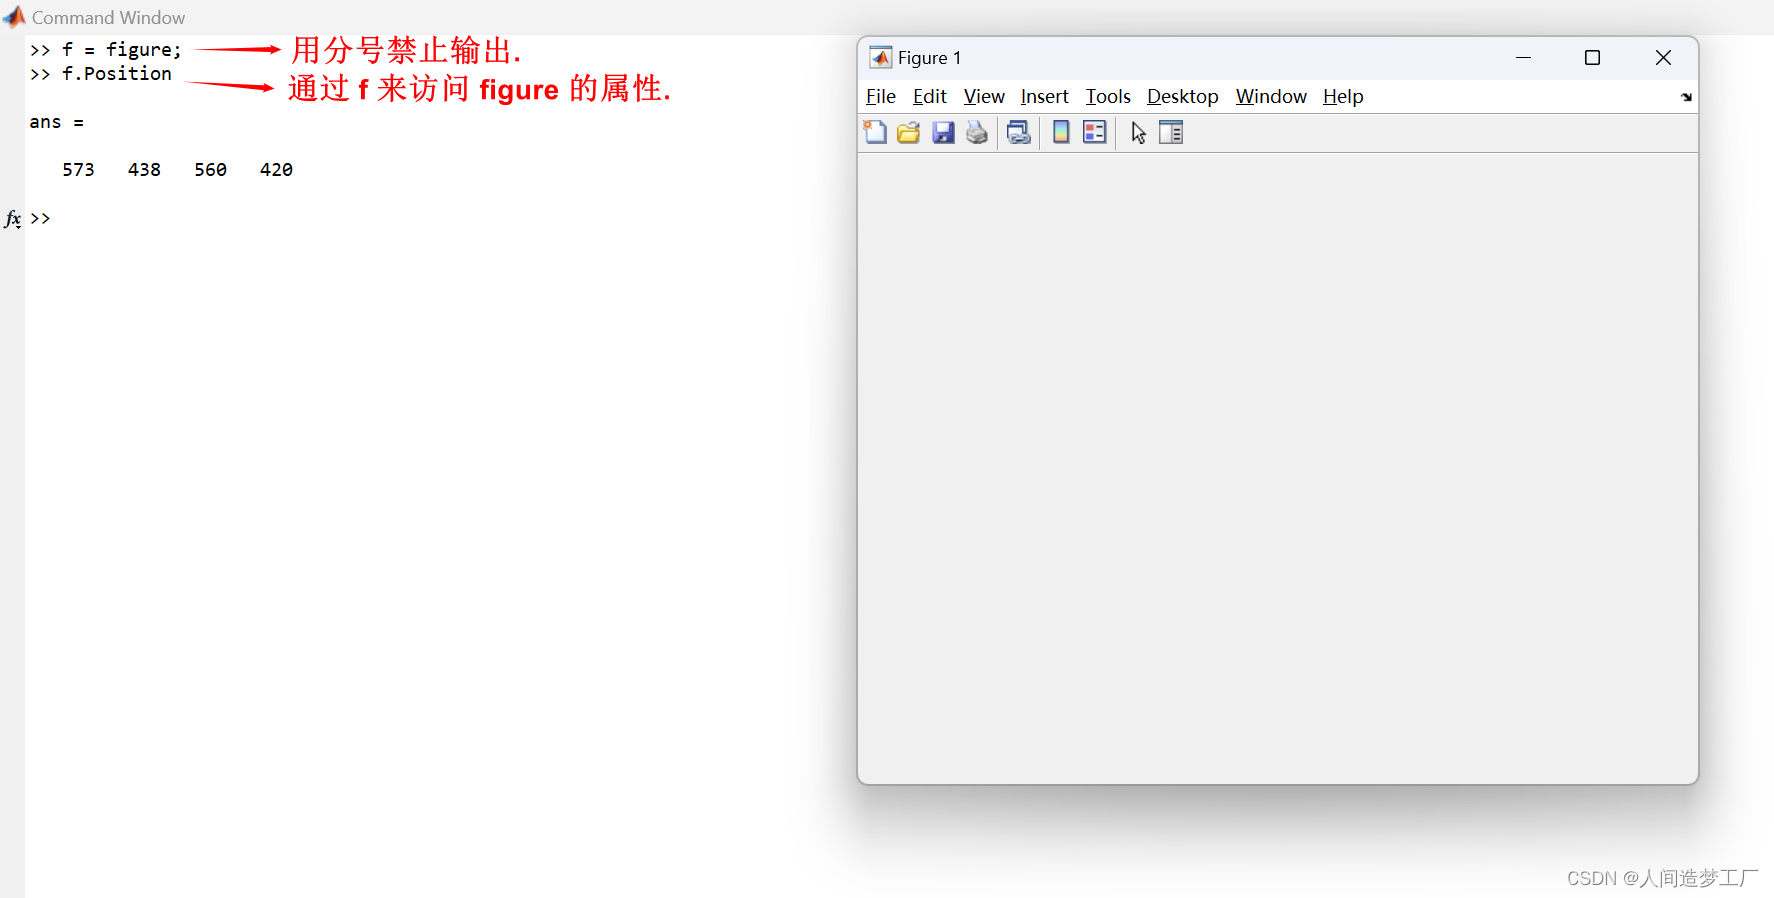The height and width of the screenshot is (898, 1774).
Task: Click the 'f = figure;' command line
Action: (106, 50)
